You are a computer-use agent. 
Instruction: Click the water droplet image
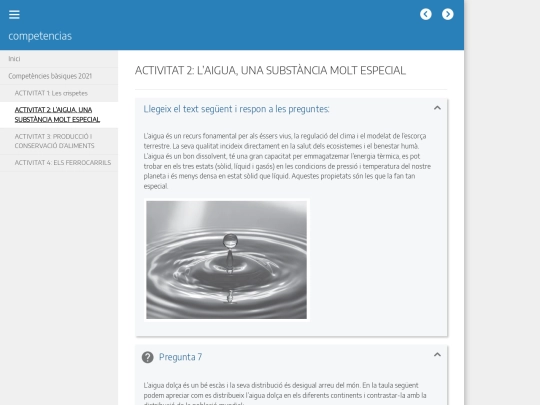click(227, 260)
